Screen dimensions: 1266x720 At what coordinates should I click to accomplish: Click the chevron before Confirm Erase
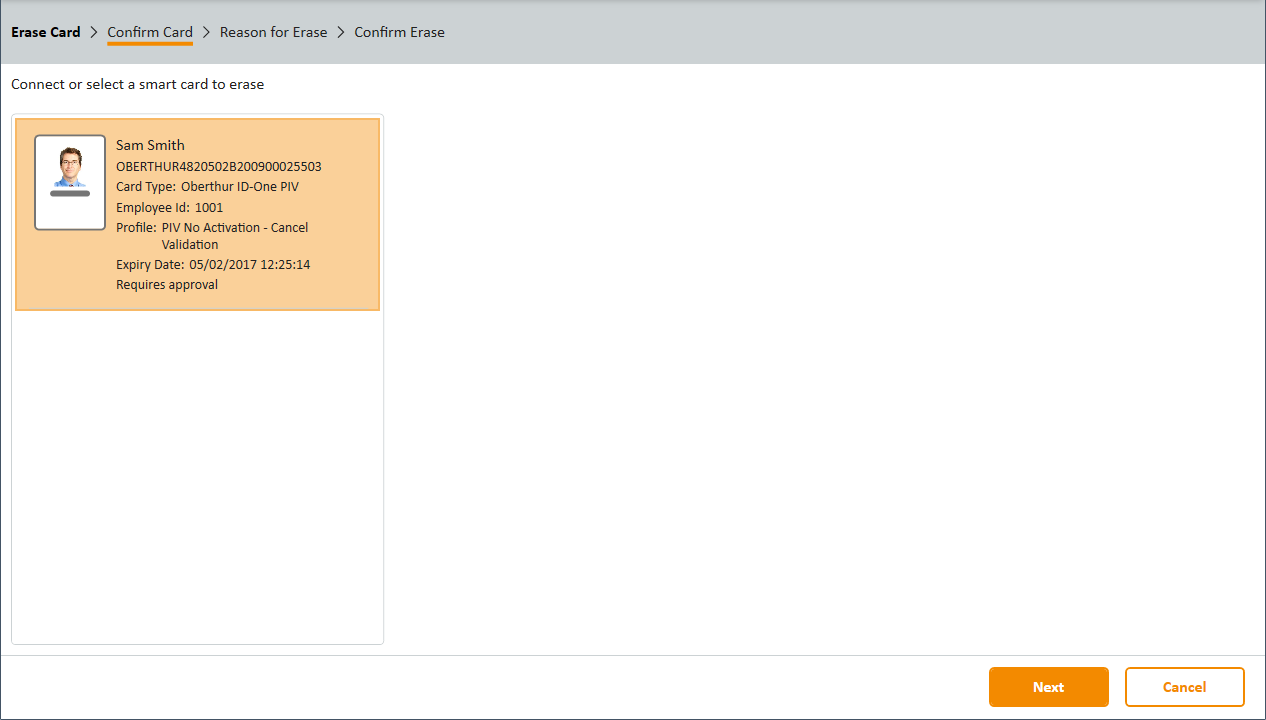pos(341,32)
